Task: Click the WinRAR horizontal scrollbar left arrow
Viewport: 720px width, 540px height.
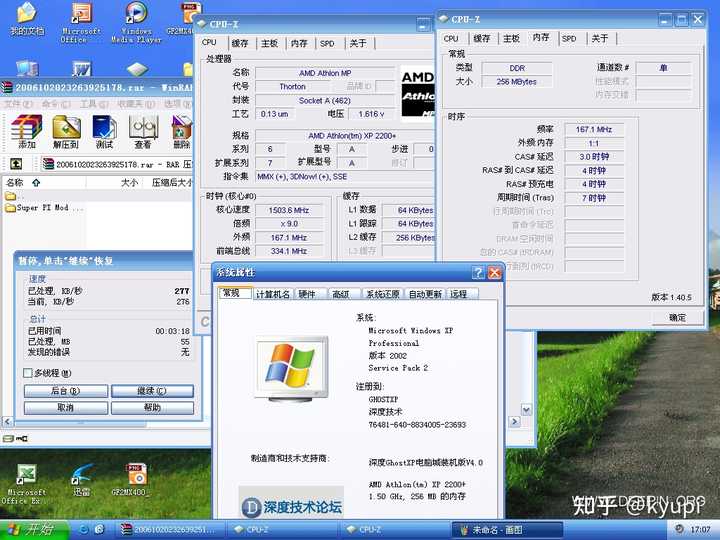Action: [x=7, y=421]
